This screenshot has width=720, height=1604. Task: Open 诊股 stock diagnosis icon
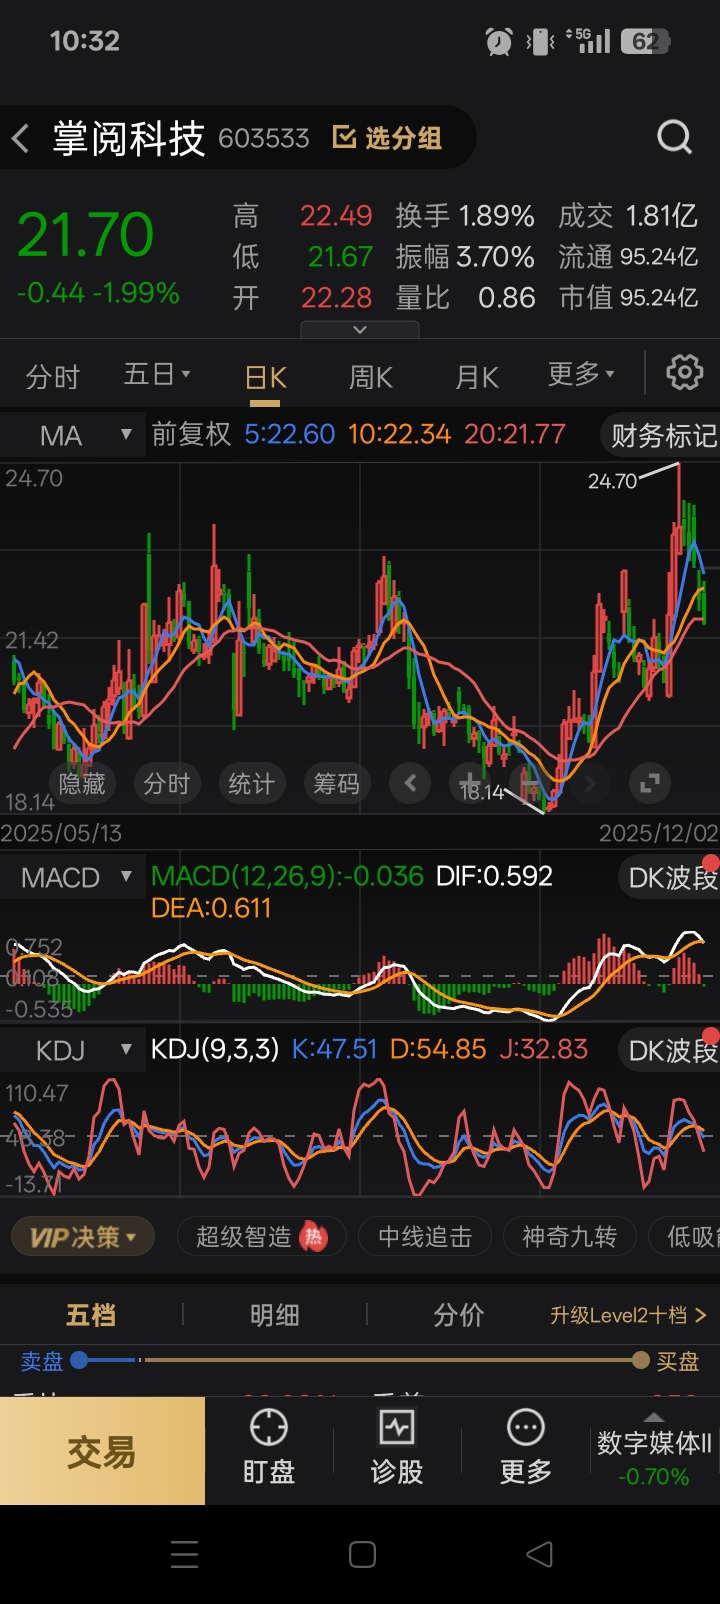click(x=397, y=1447)
